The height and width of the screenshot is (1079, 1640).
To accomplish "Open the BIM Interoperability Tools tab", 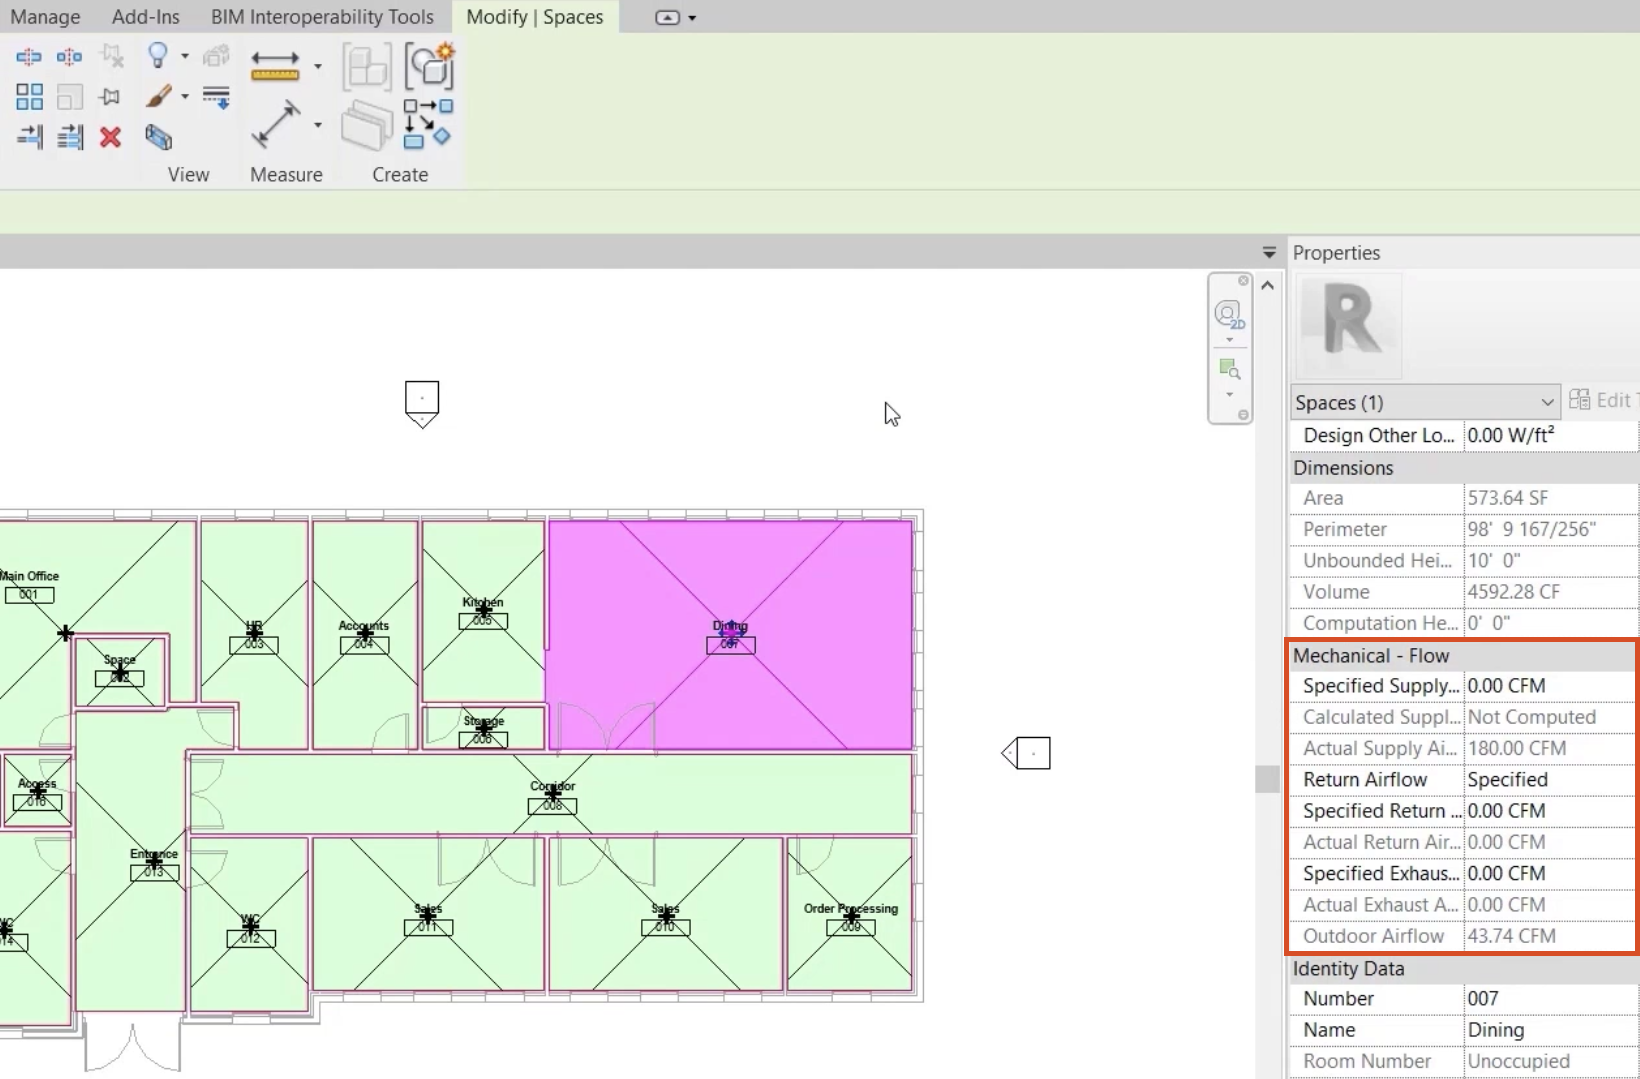I will tap(322, 17).
